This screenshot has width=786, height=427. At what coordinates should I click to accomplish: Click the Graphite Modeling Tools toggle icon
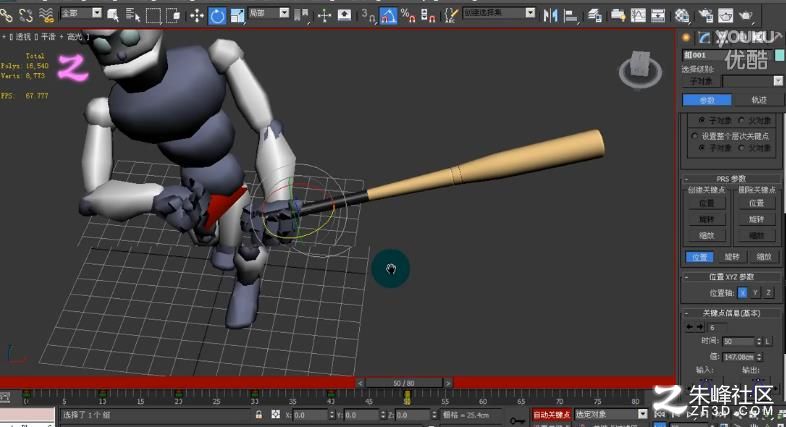pyautogui.click(x=618, y=16)
